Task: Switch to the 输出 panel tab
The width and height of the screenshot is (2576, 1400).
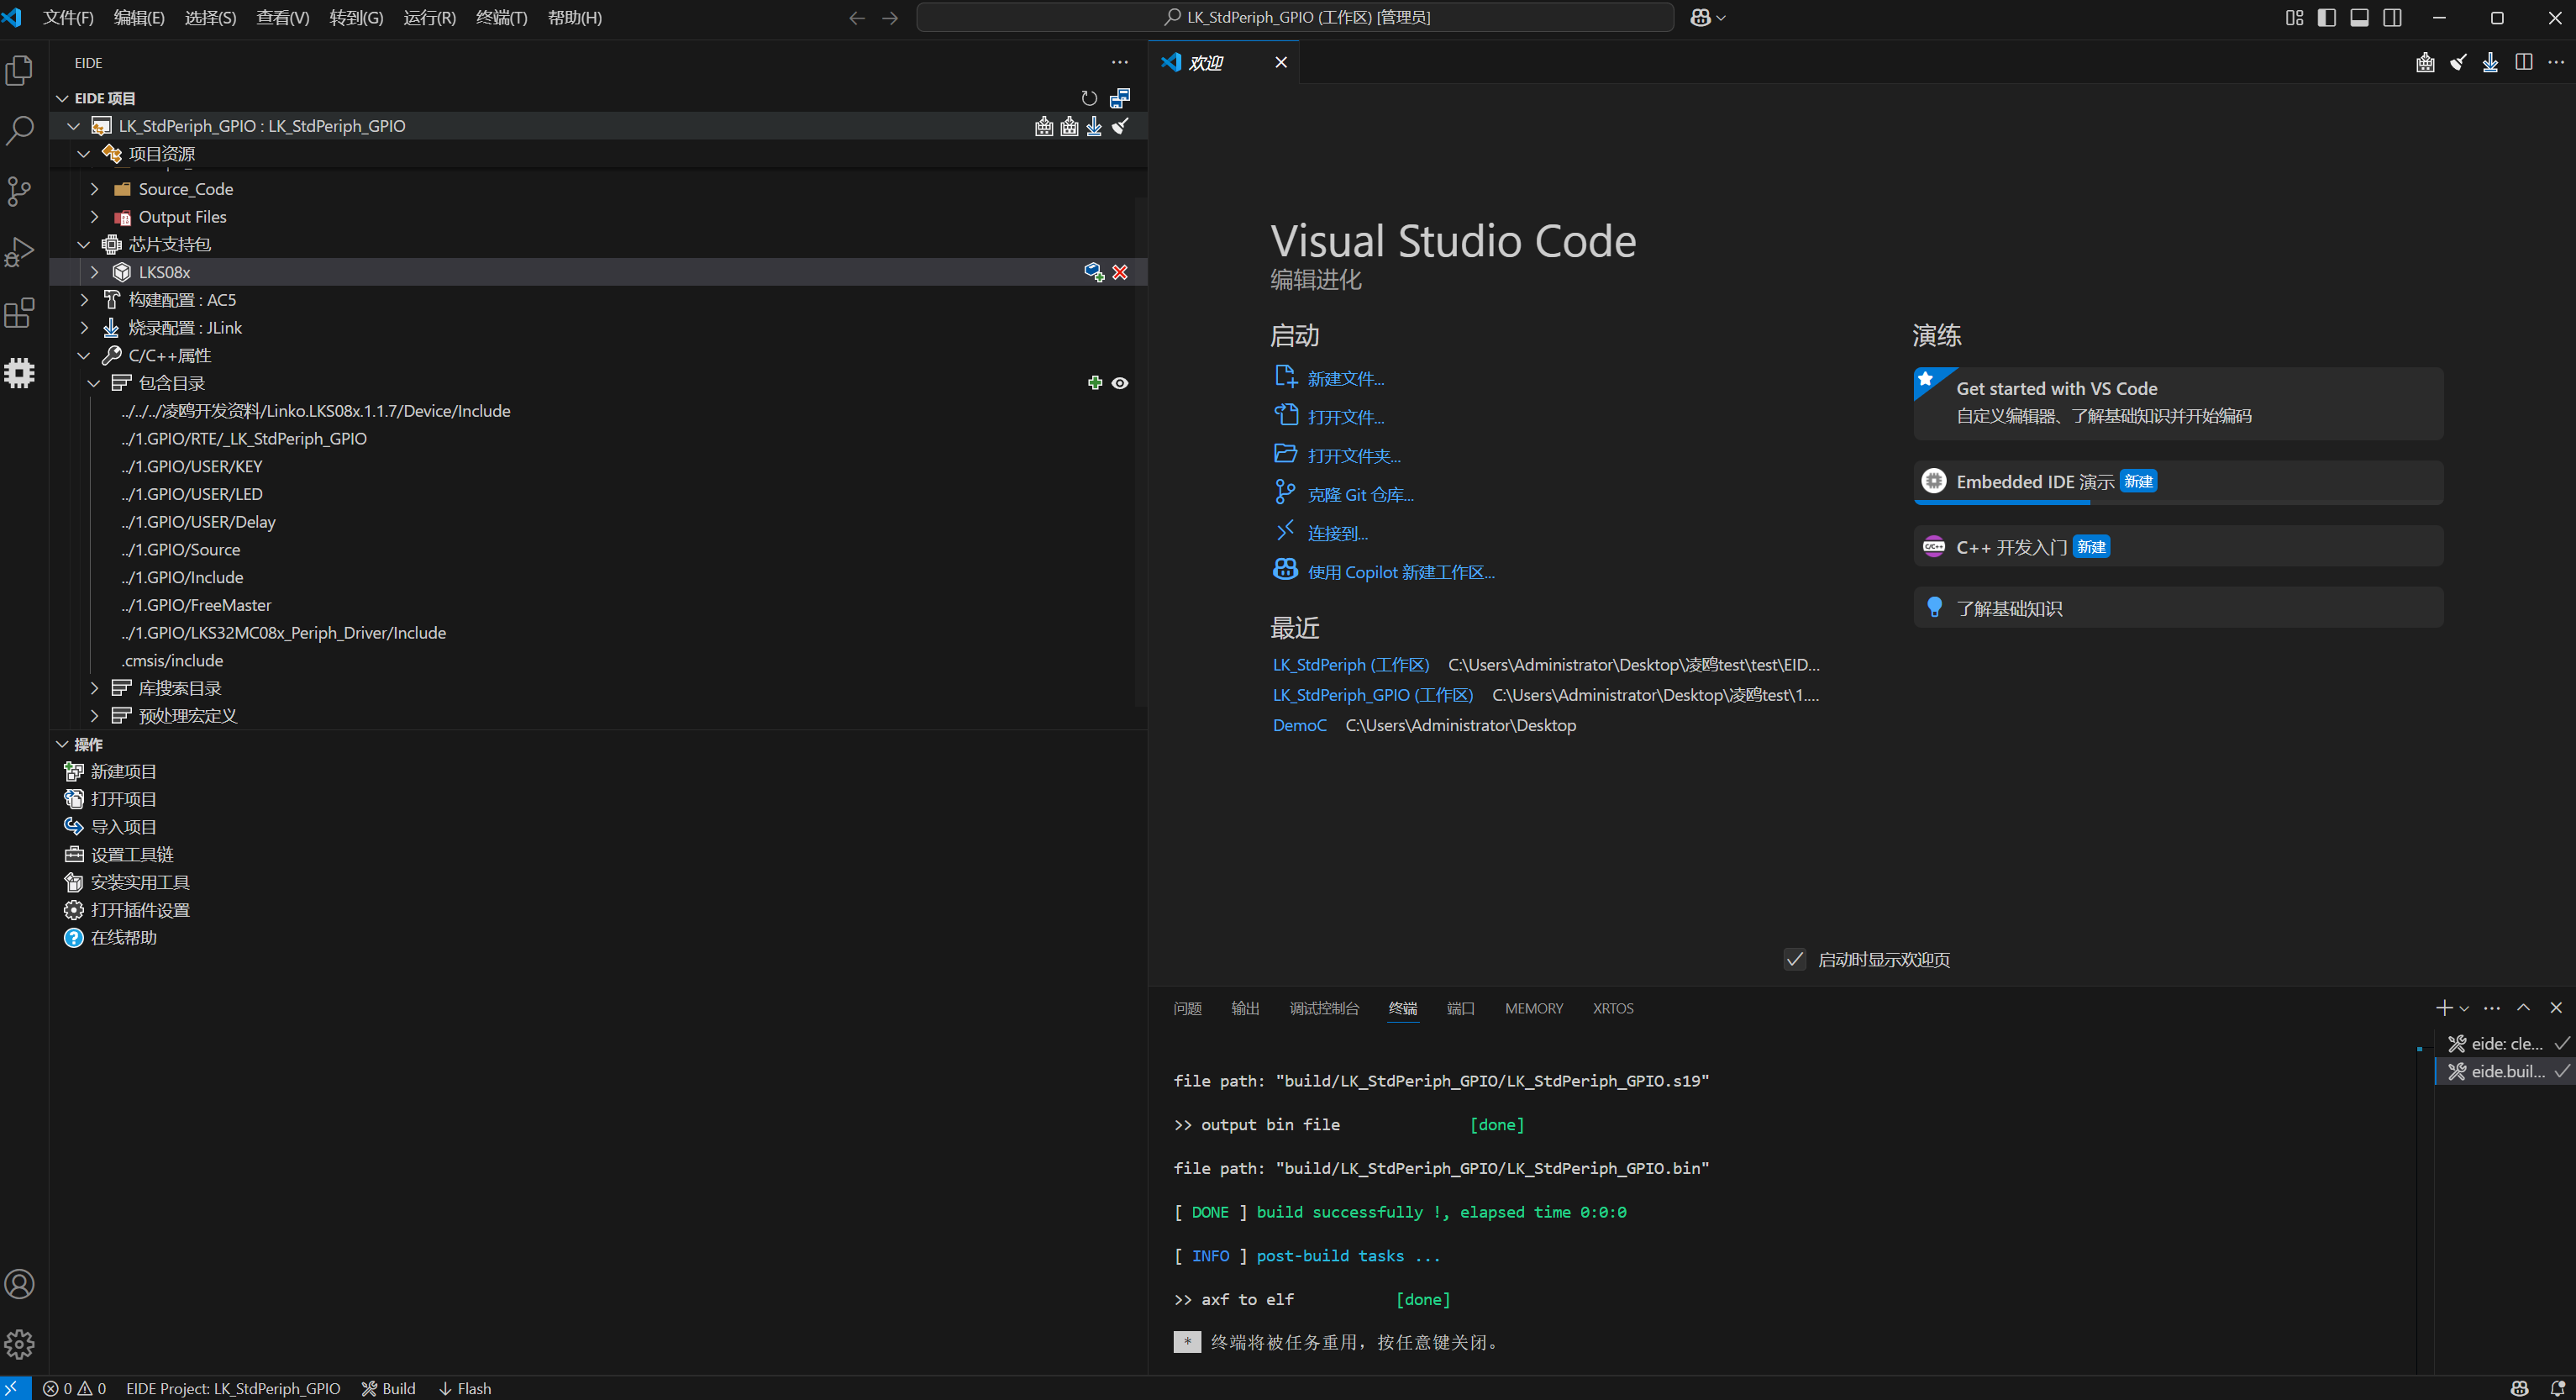Action: (x=1245, y=1008)
